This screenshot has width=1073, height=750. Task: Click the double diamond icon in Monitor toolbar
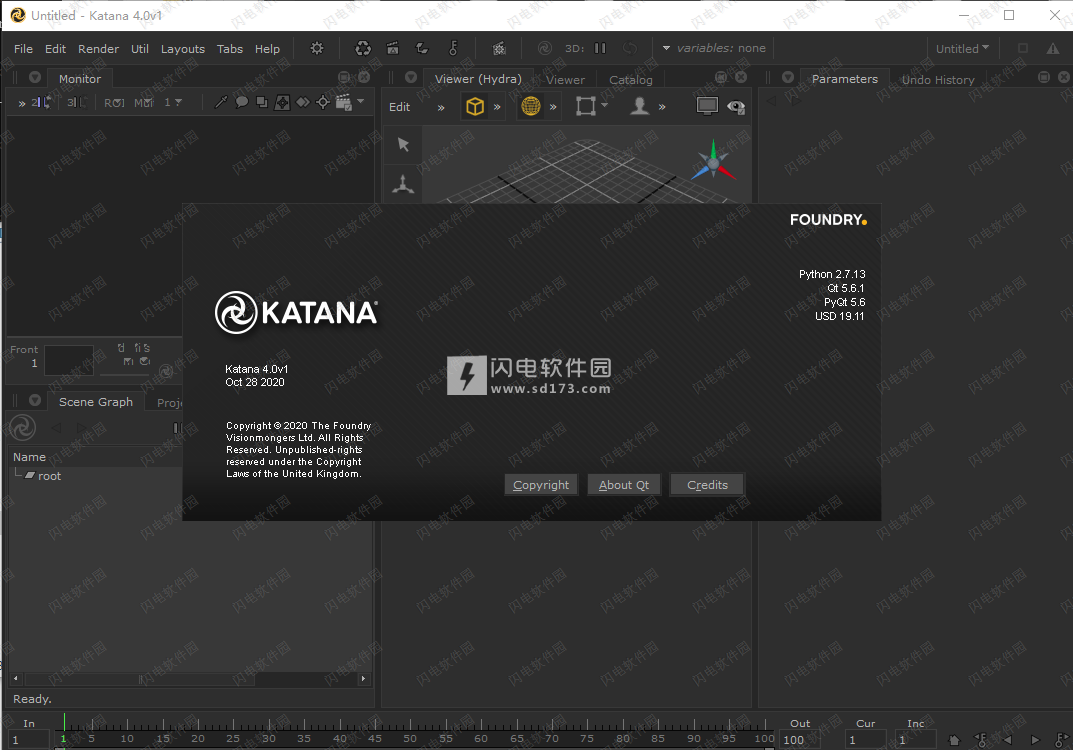click(302, 102)
